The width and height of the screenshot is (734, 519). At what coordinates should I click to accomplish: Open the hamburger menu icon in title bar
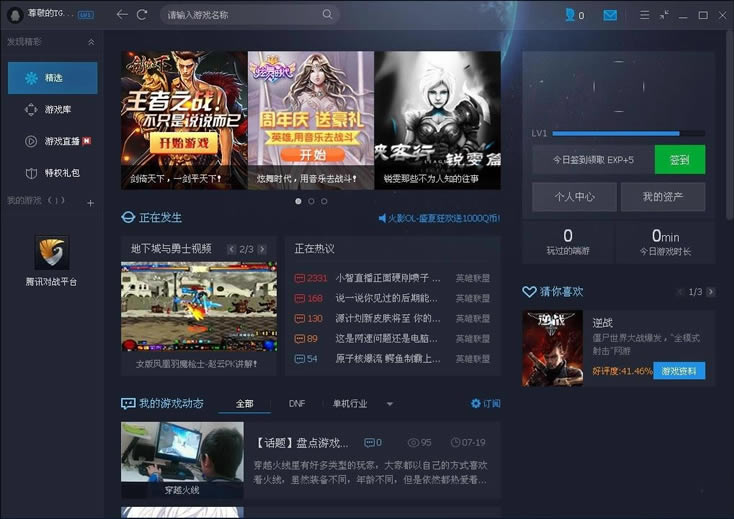(645, 15)
